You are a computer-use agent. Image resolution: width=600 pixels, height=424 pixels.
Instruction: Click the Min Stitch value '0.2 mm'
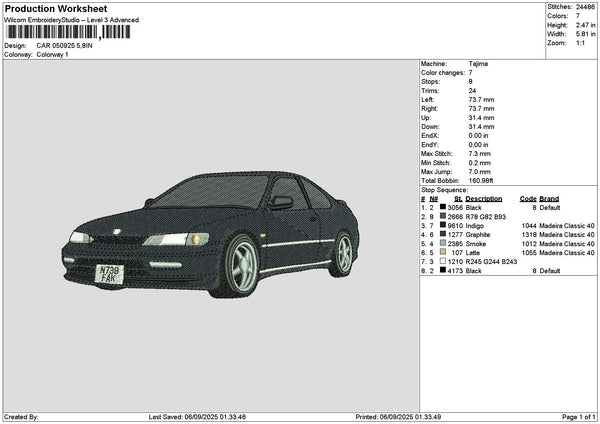point(479,163)
